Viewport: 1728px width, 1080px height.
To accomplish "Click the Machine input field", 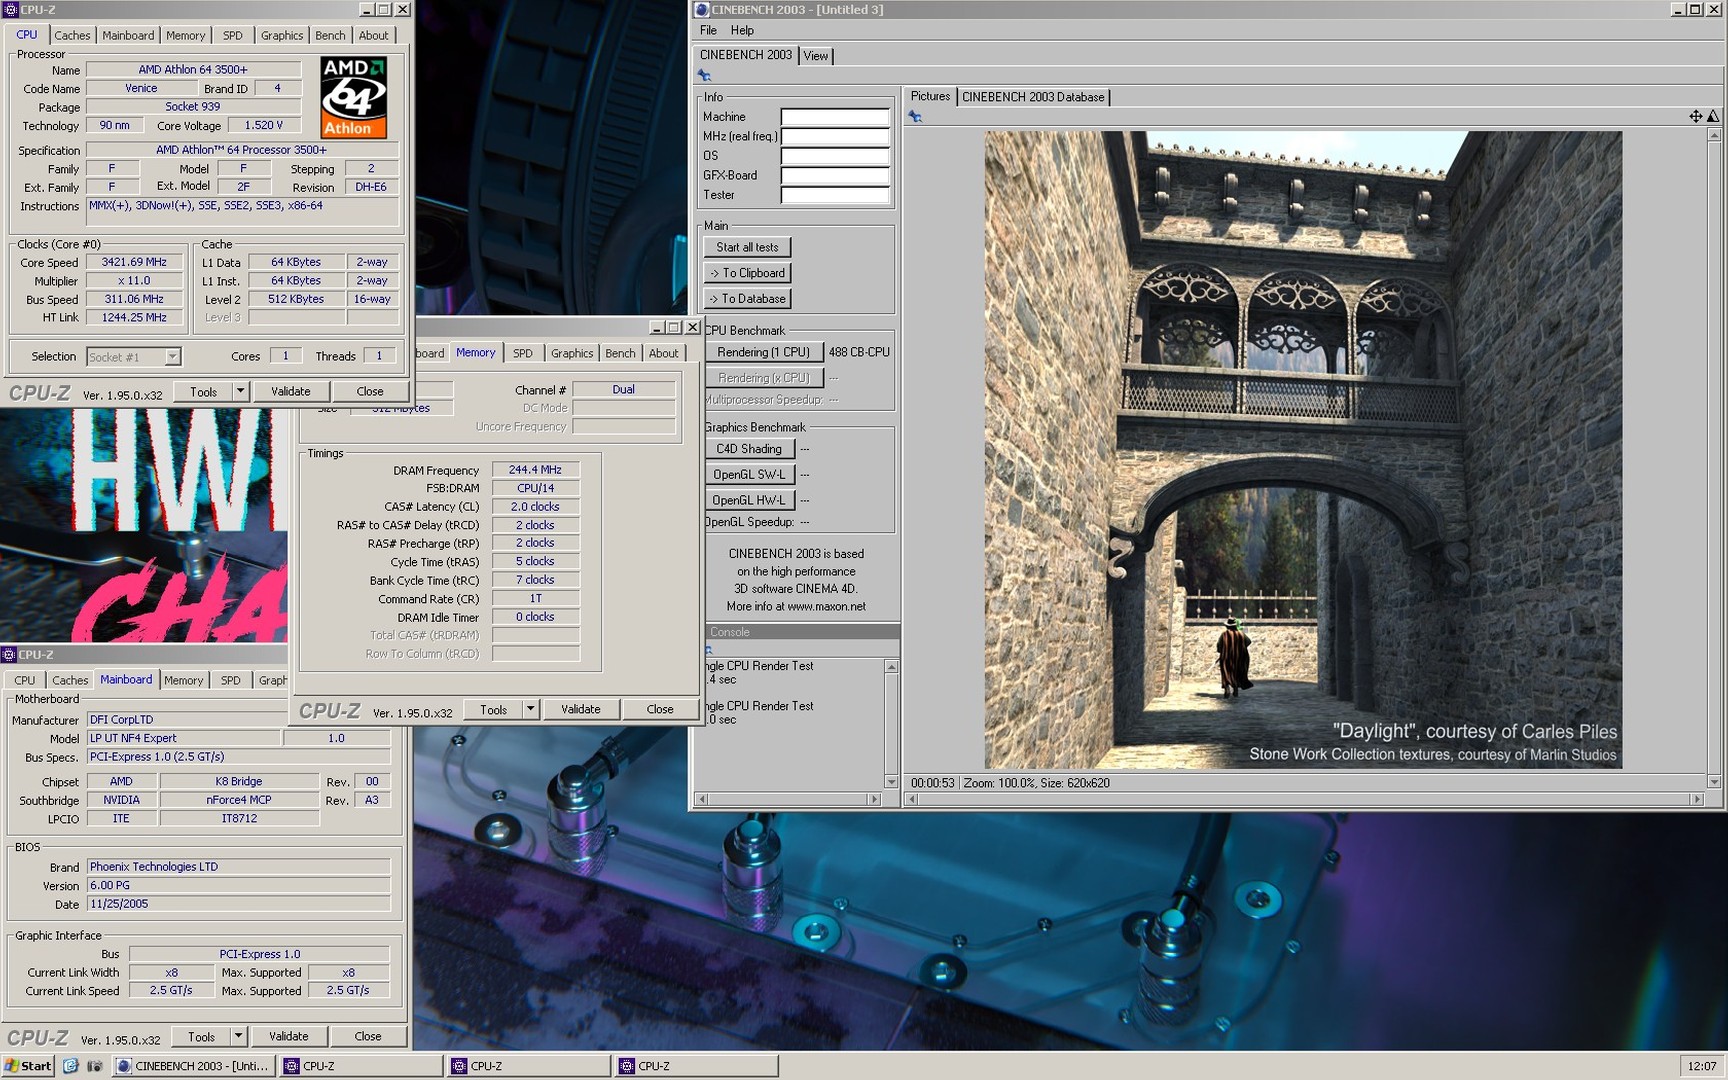I will 835,117.
